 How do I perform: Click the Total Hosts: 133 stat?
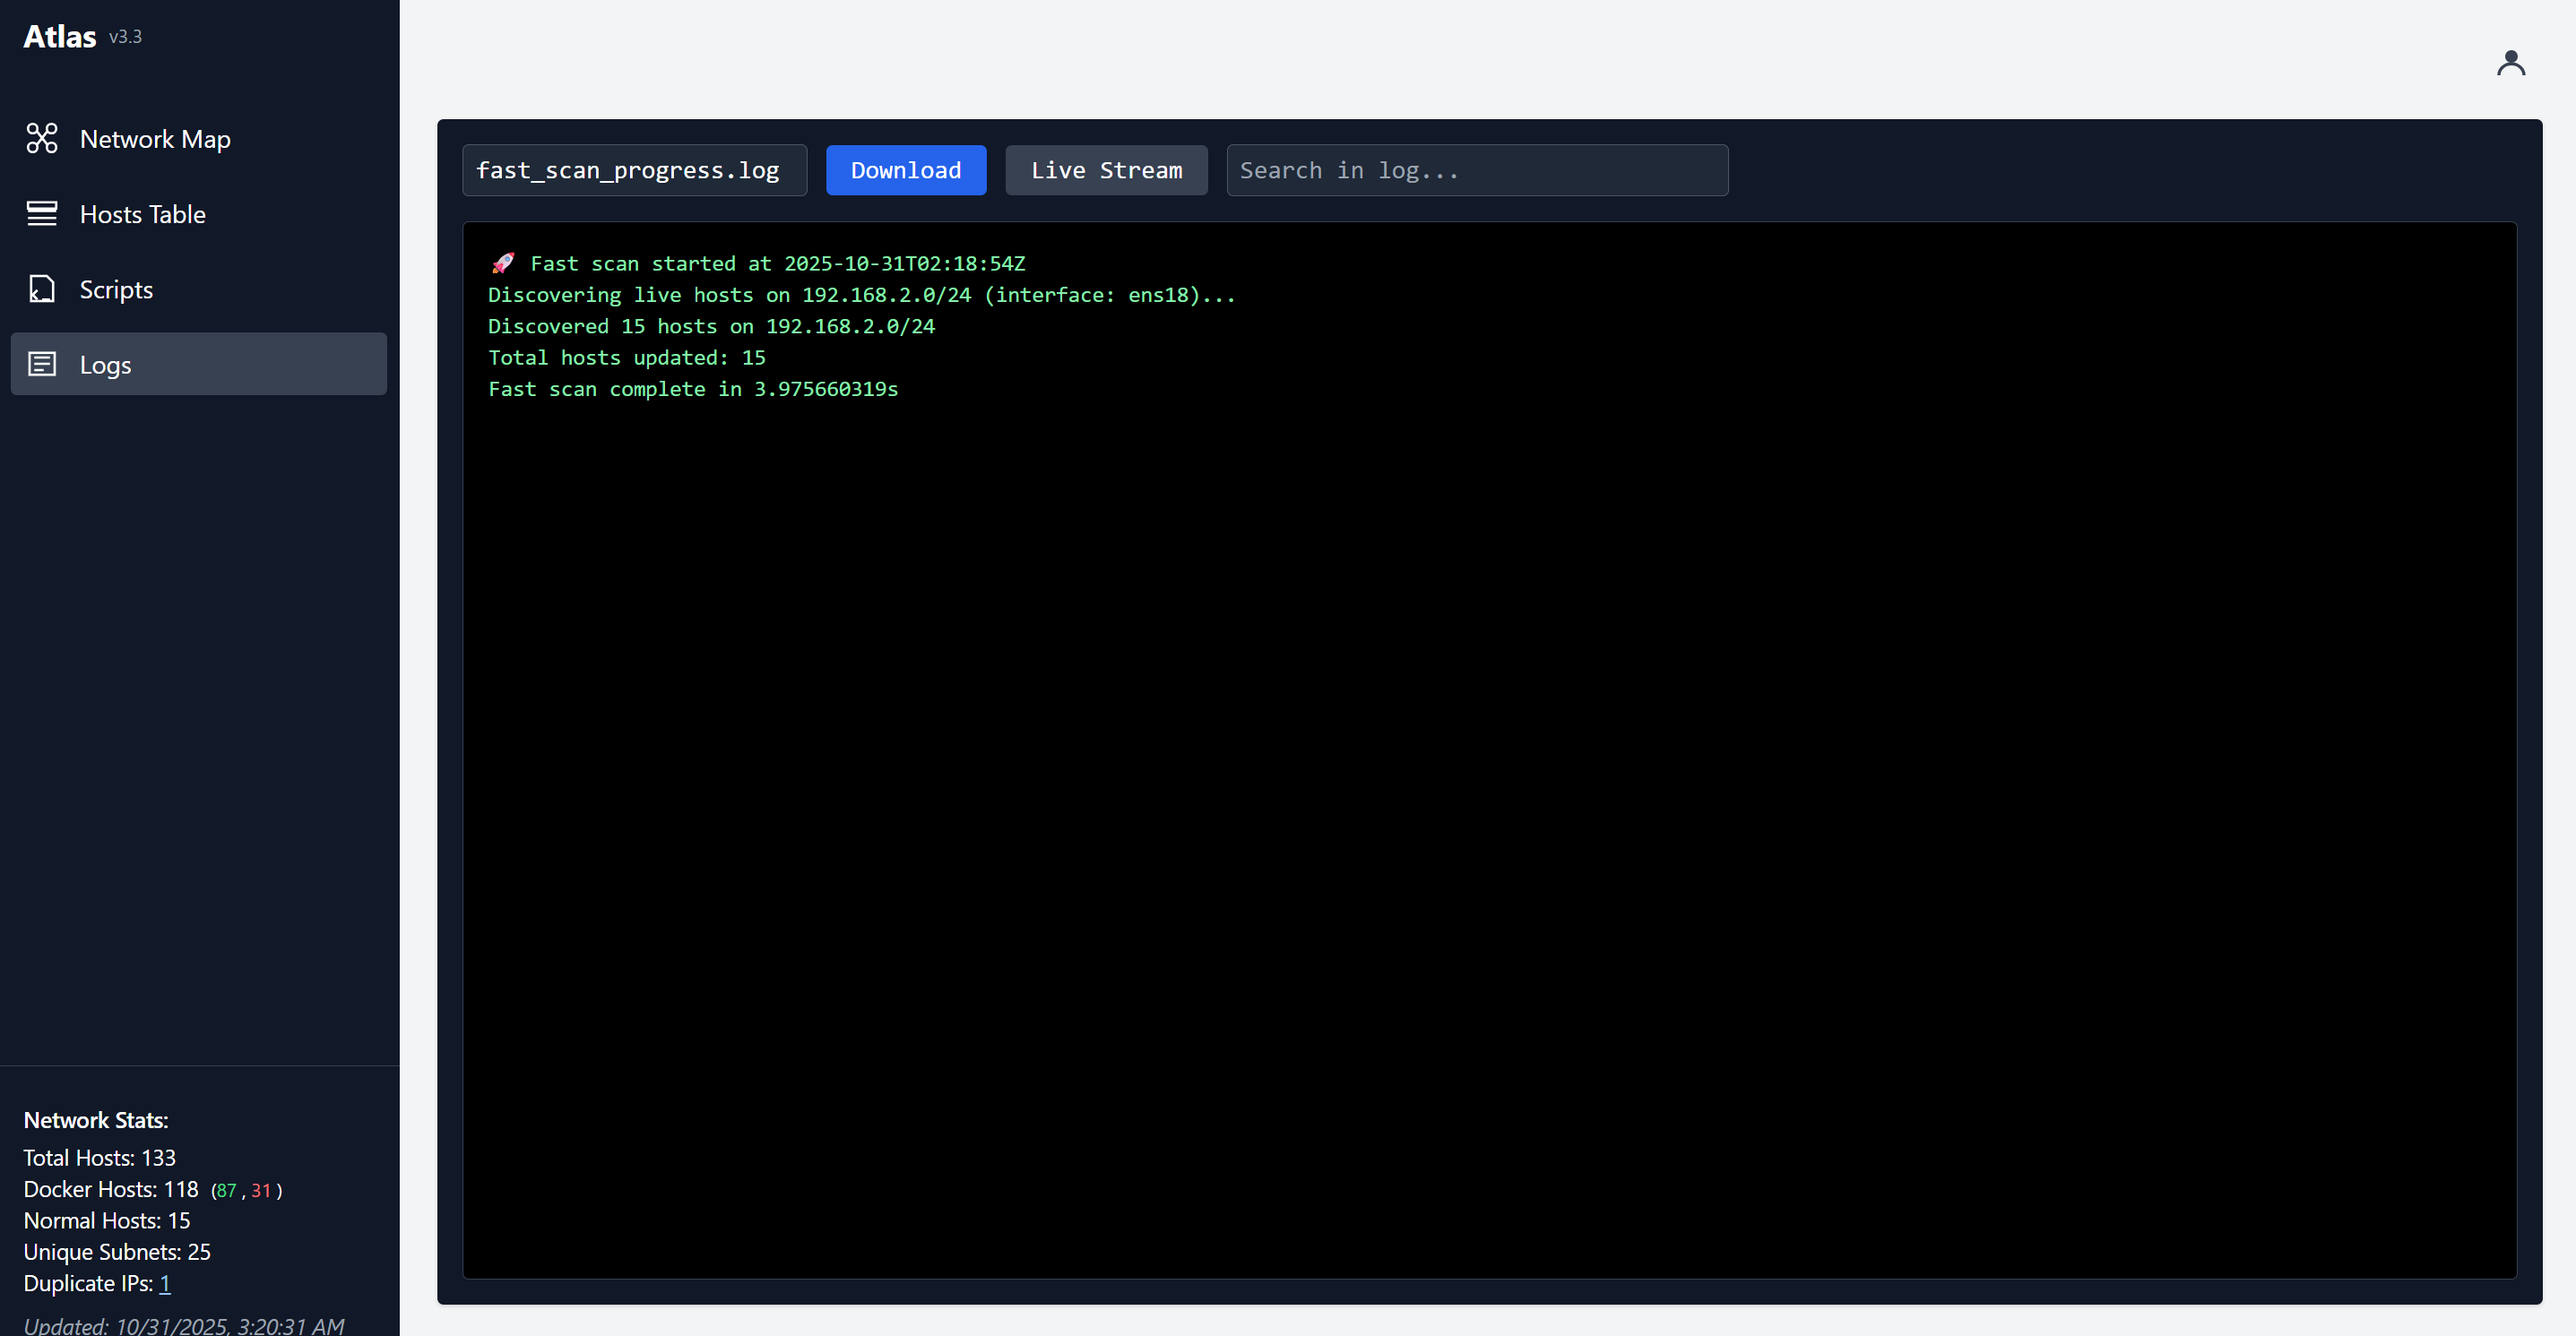99,1158
